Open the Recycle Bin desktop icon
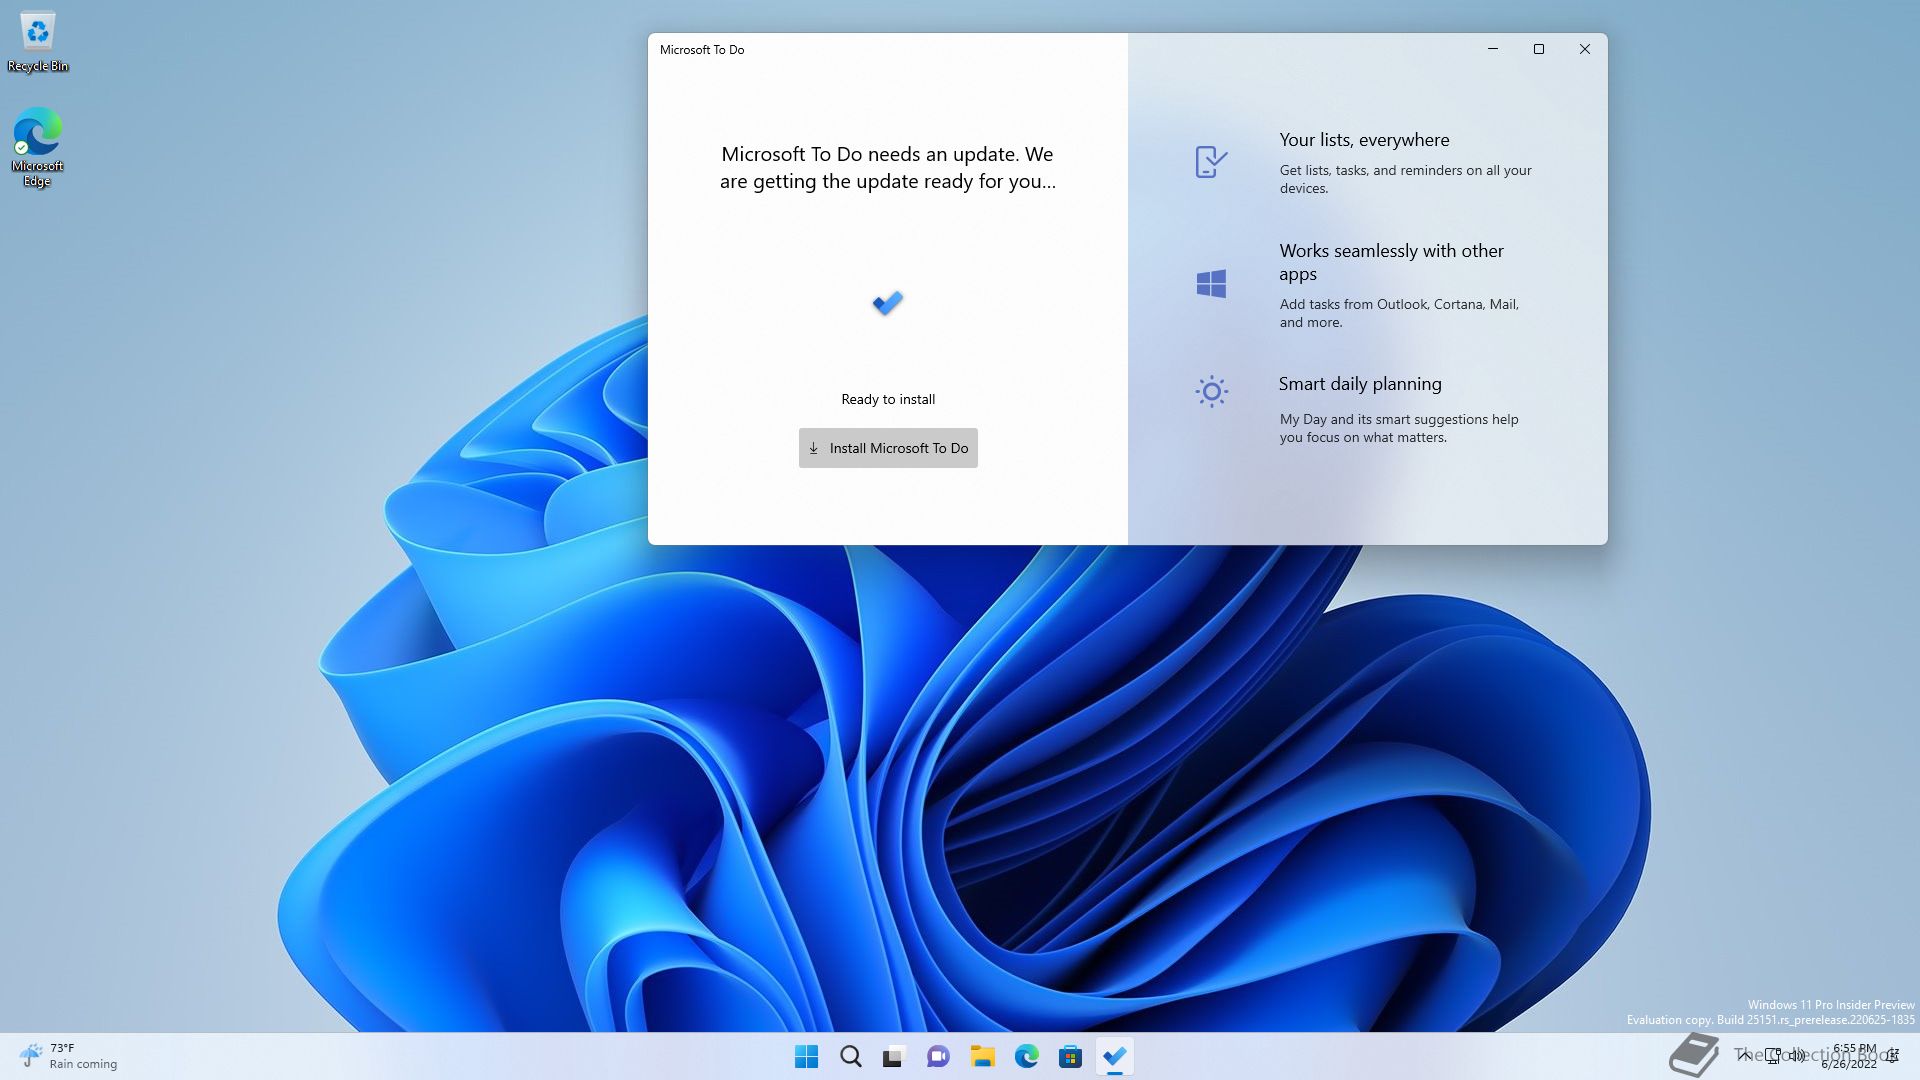 [38, 42]
